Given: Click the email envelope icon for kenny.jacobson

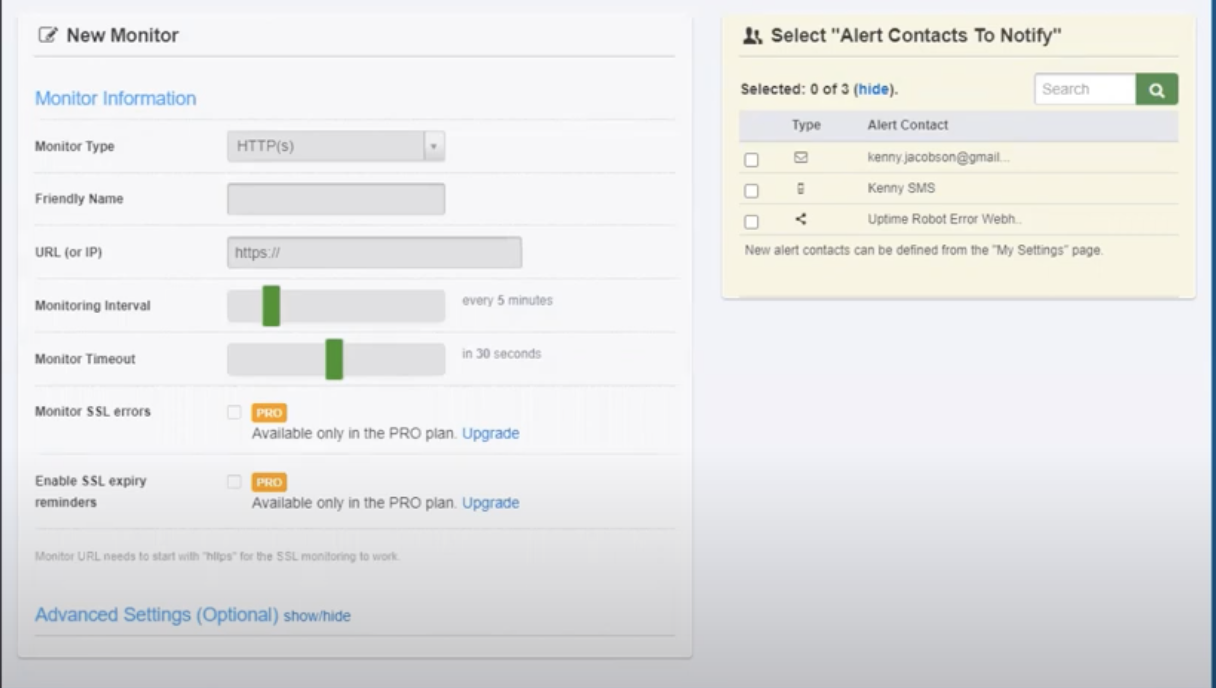Looking at the screenshot, I should [x=800, y=157].
